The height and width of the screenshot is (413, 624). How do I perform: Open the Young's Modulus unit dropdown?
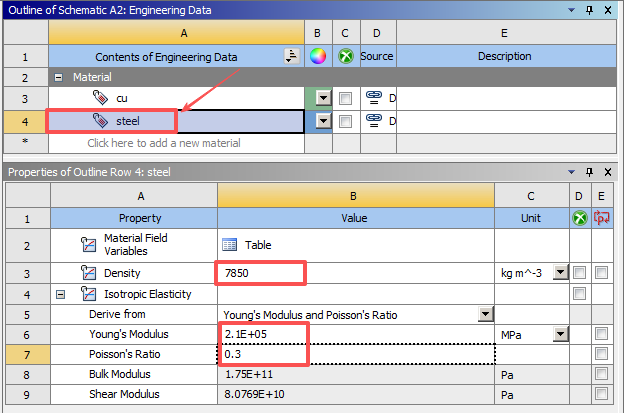[561, 334]
